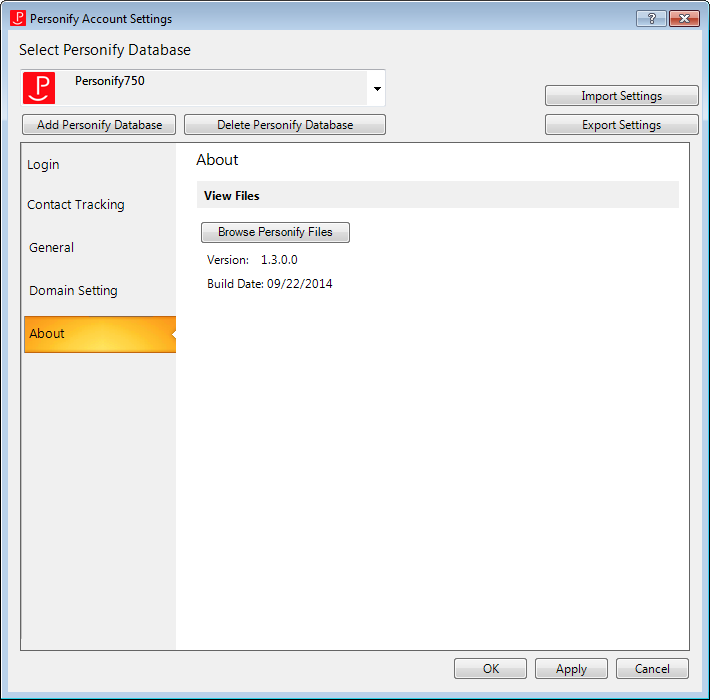Click the About page heading
This screenshot has height=700, width=710.
tap(217, 160)
